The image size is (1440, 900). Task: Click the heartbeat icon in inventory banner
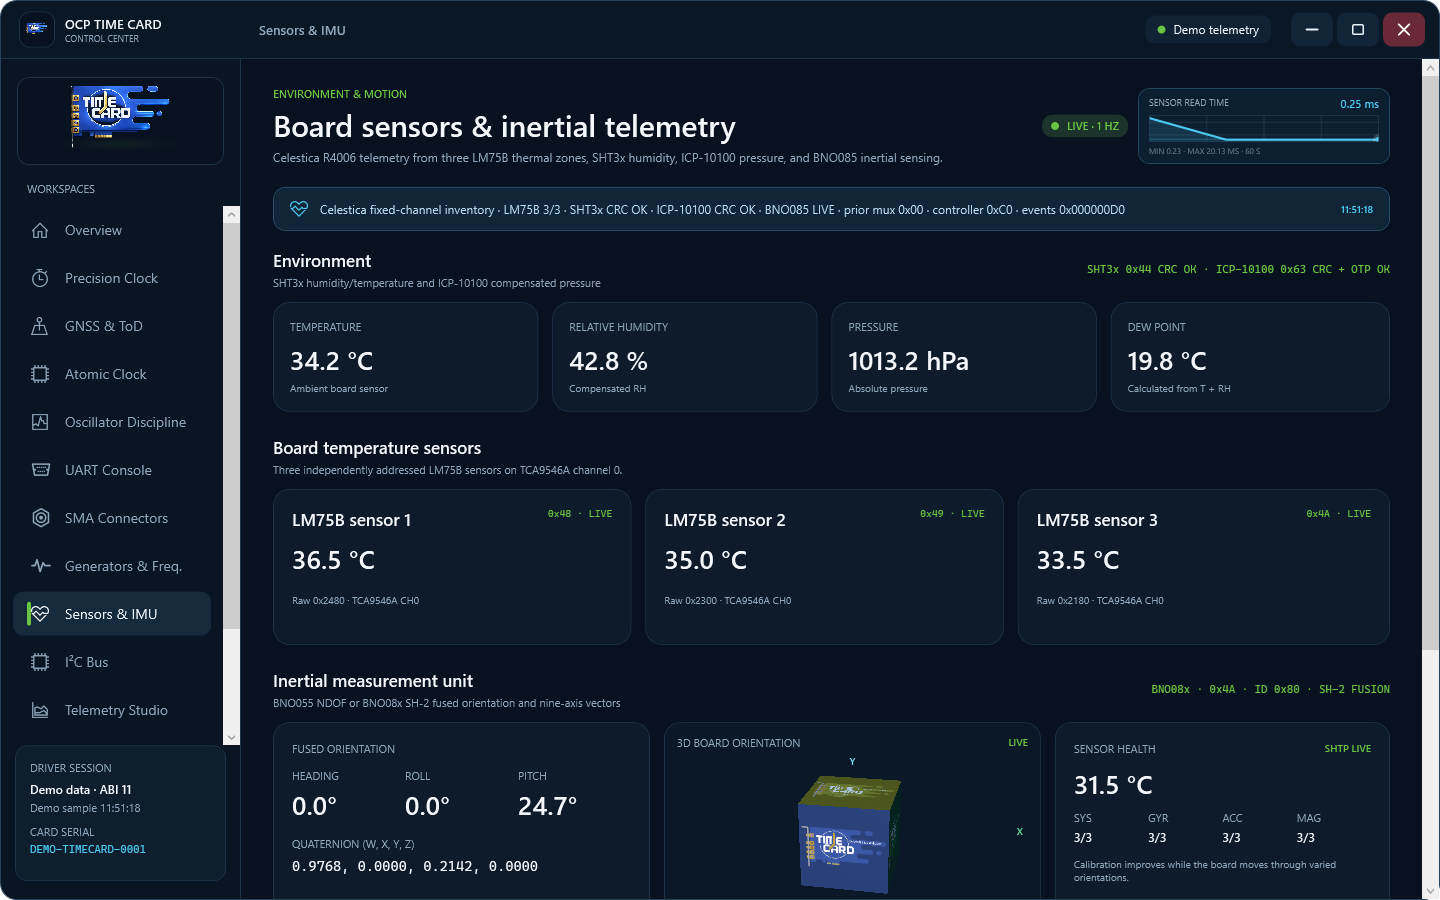tap(298, 209)
